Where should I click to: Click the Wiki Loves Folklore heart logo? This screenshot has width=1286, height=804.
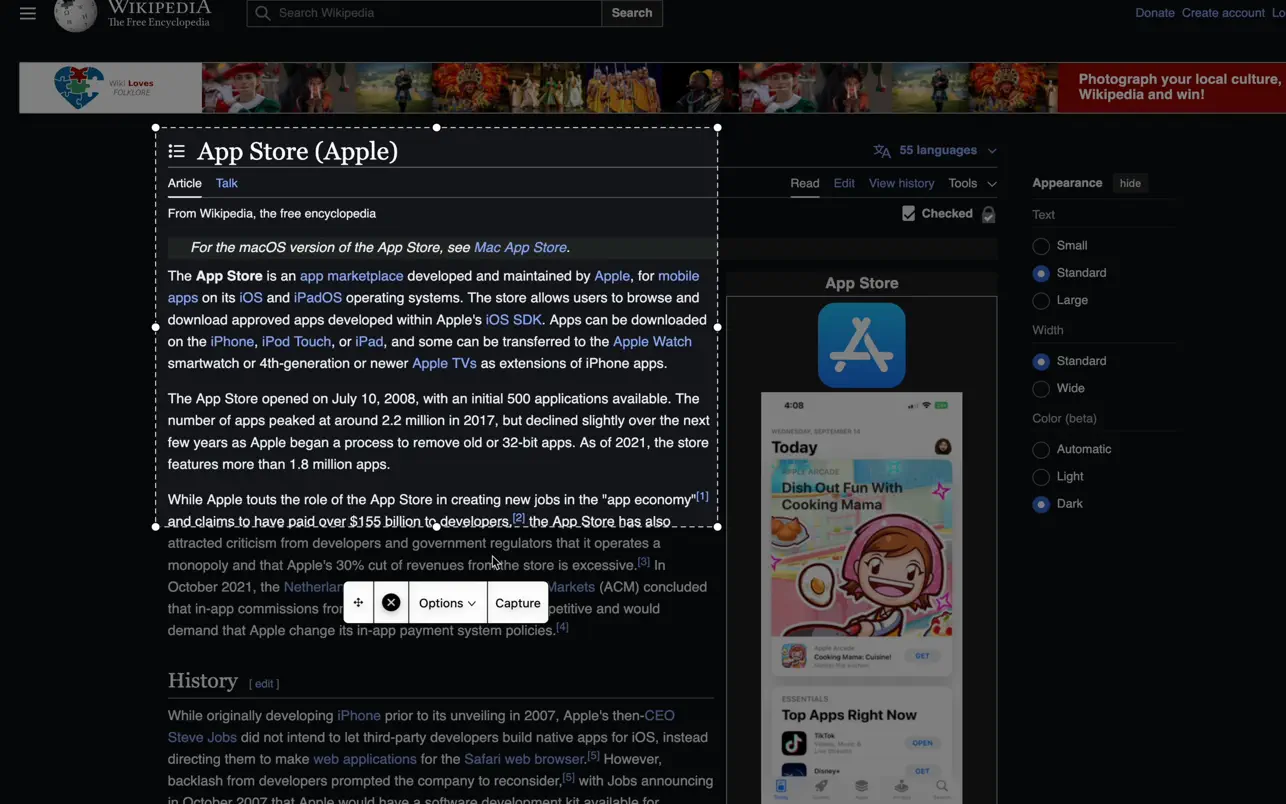tap(79, 87)
